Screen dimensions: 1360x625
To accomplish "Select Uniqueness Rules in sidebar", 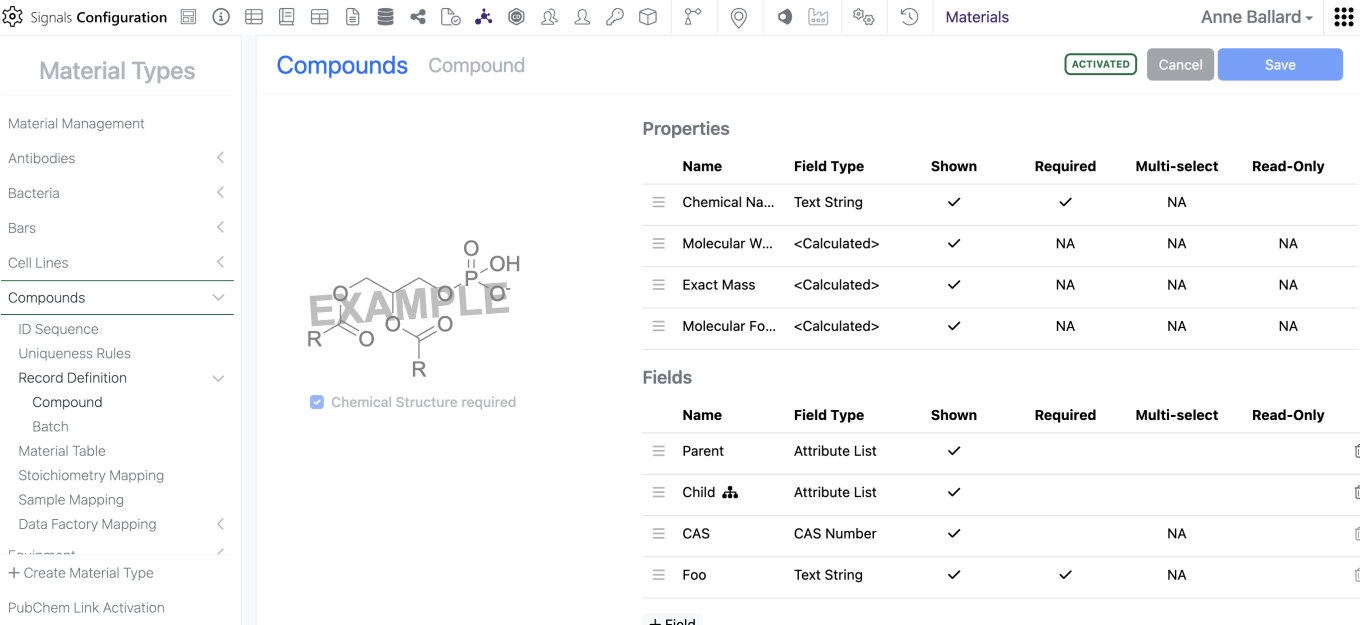I will pos(74,354).
